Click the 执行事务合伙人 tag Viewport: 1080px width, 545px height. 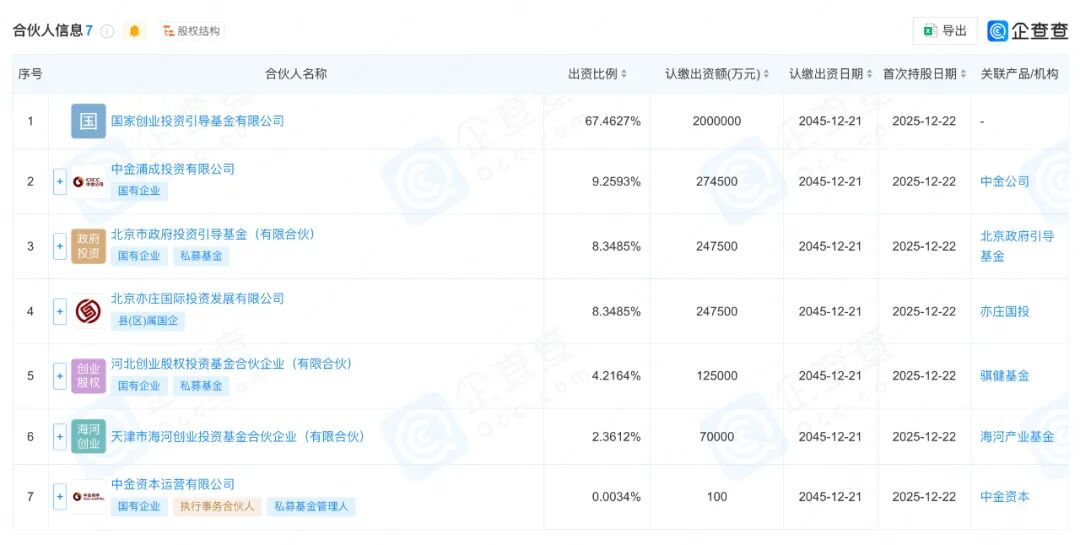coord(217,507)
